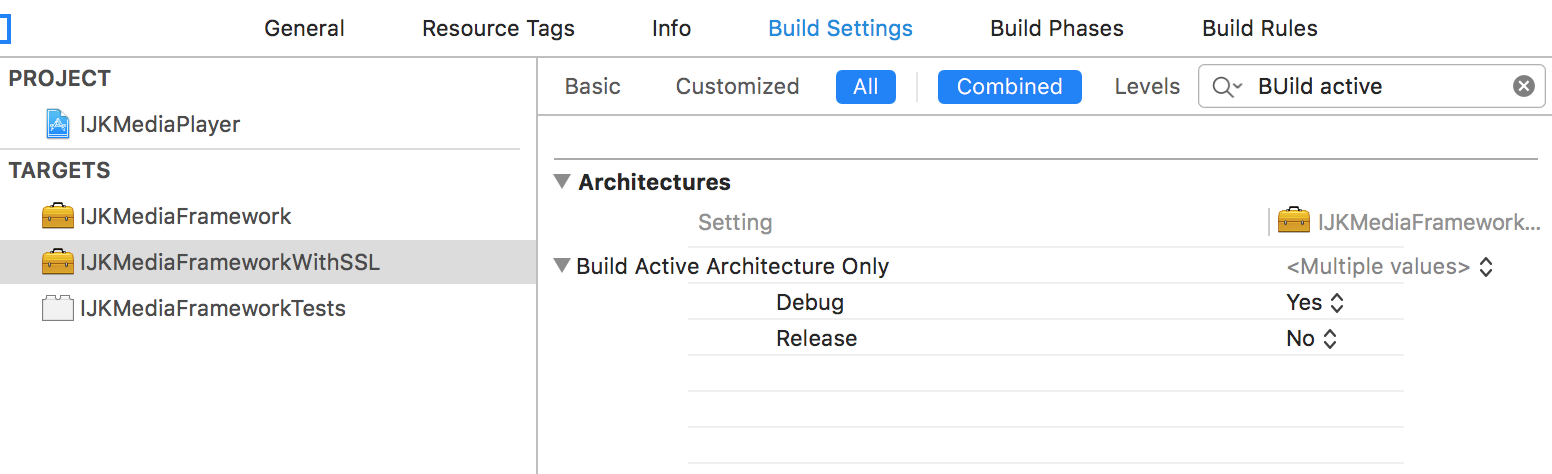Viewport: 1552px width, 474px height.
Task: Show Customized build settings
Action: tap(737, 87)
